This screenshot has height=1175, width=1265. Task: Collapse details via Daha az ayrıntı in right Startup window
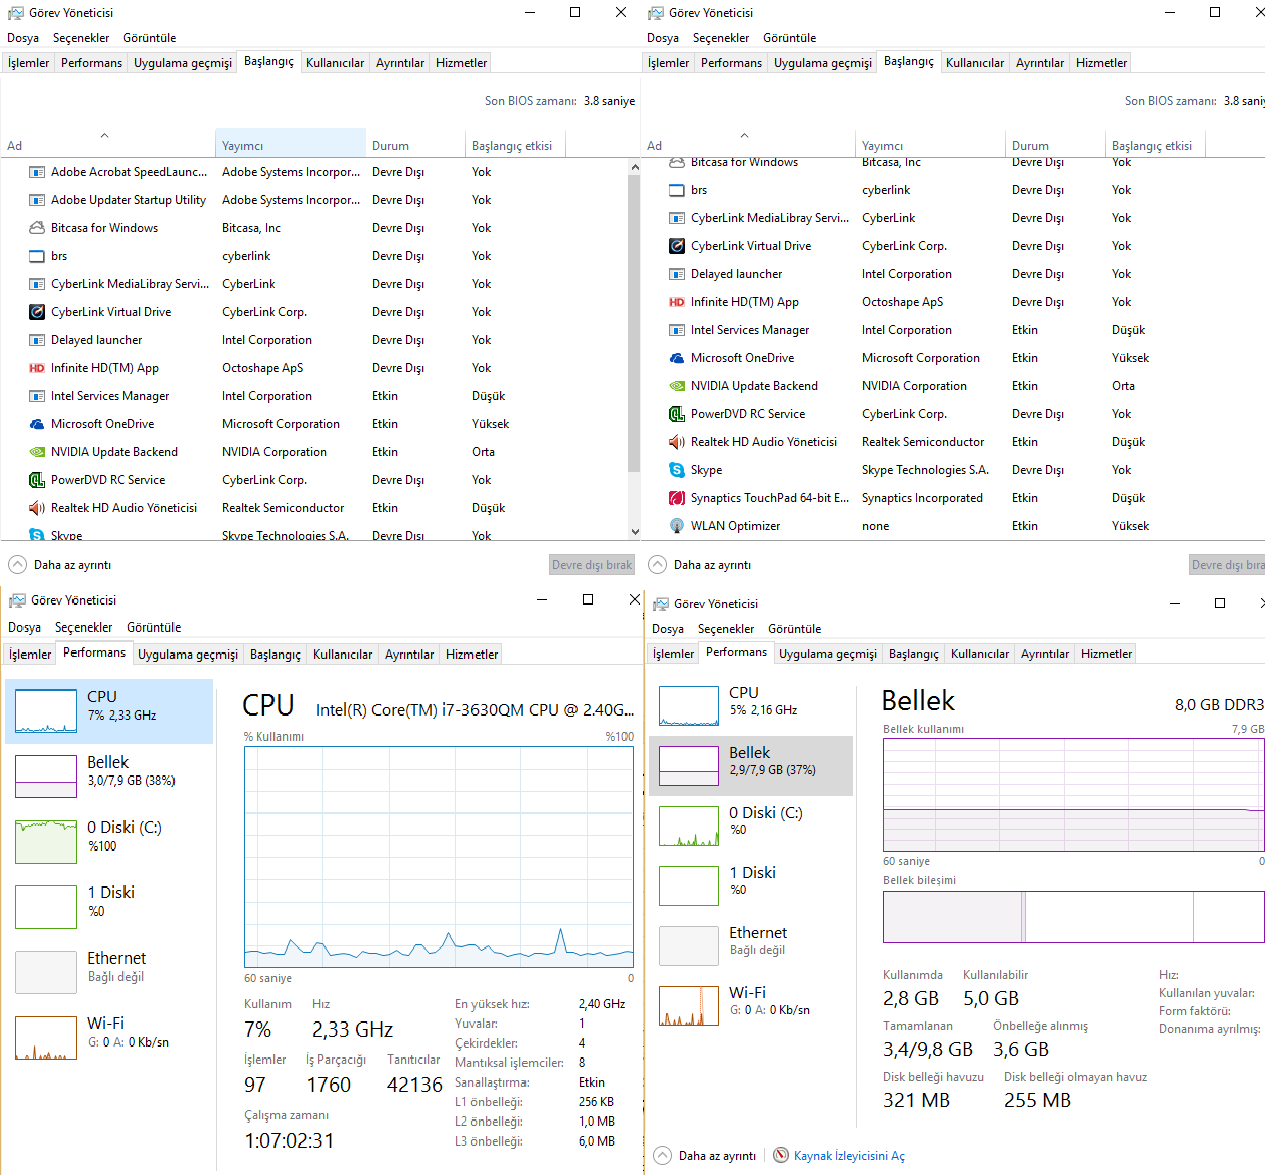click(701, 565)
